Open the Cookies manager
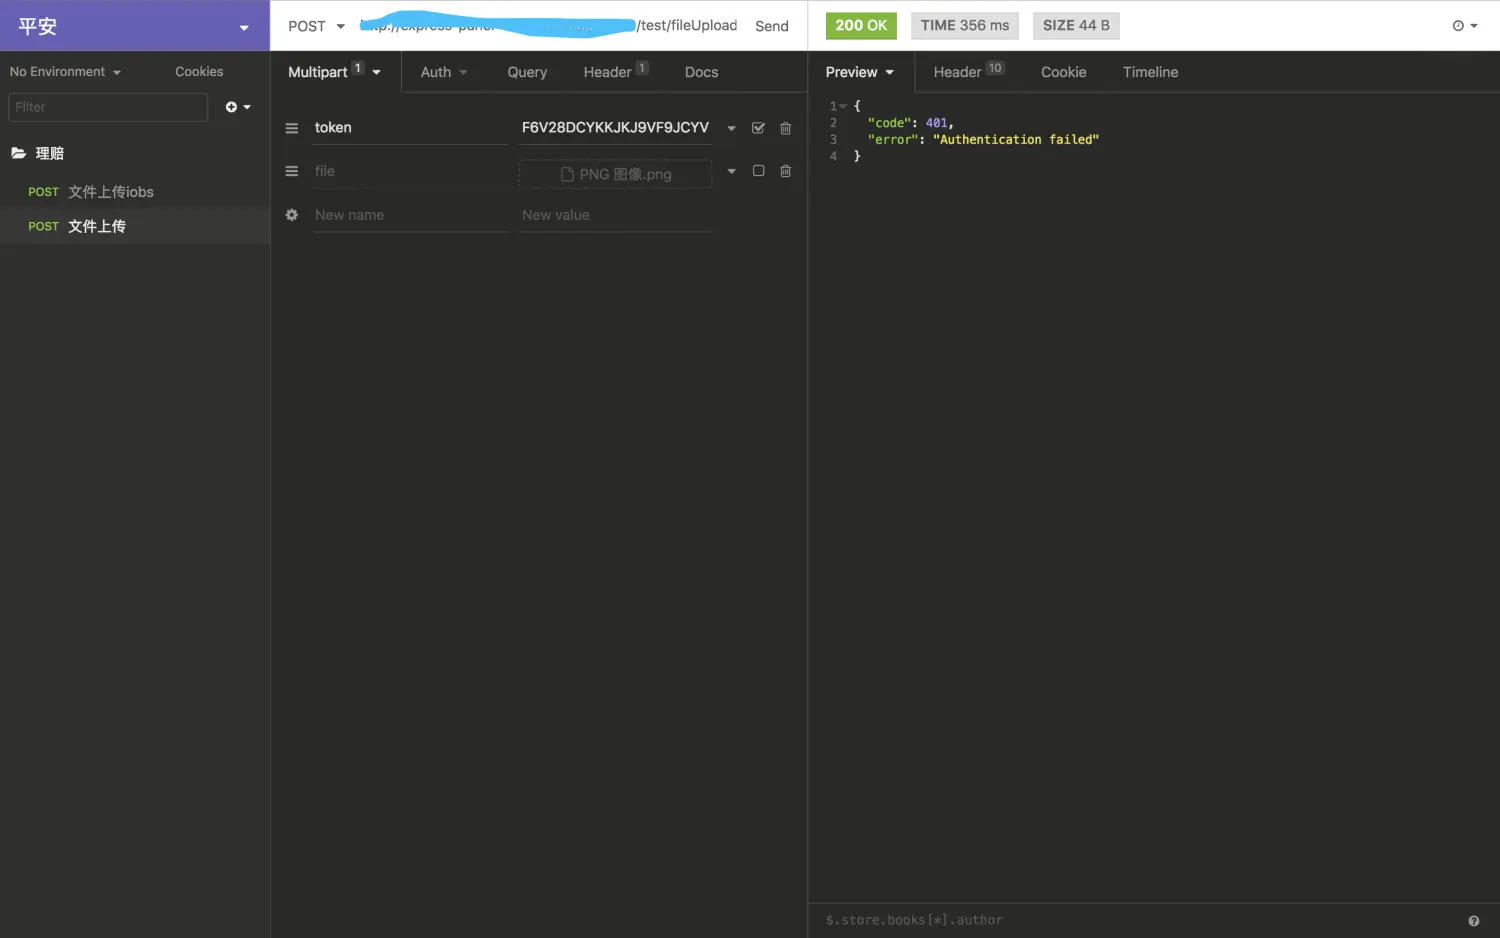 (199, 72)
